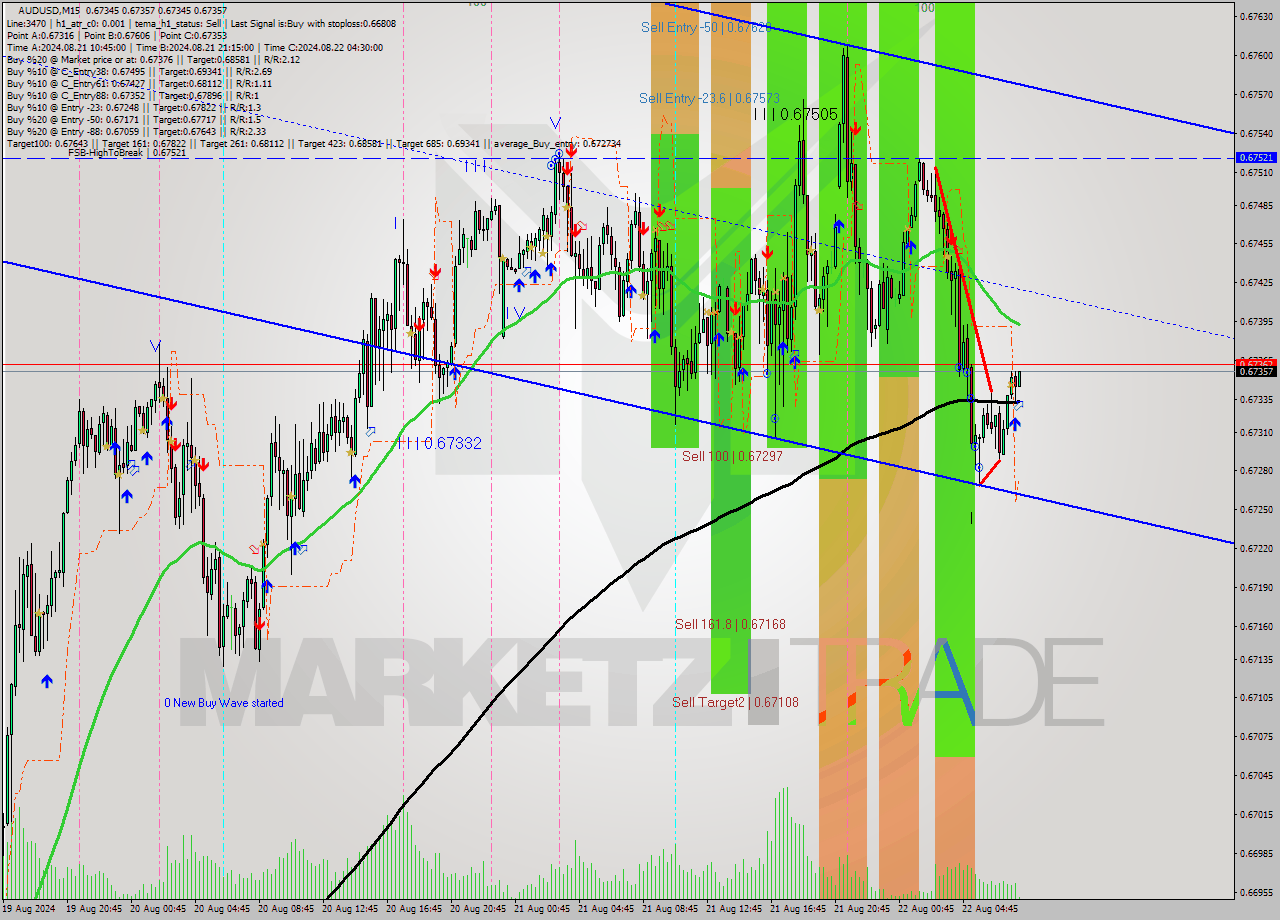
Task: Click the '20 Aug 04:45' time label
Action: [223, 910]
